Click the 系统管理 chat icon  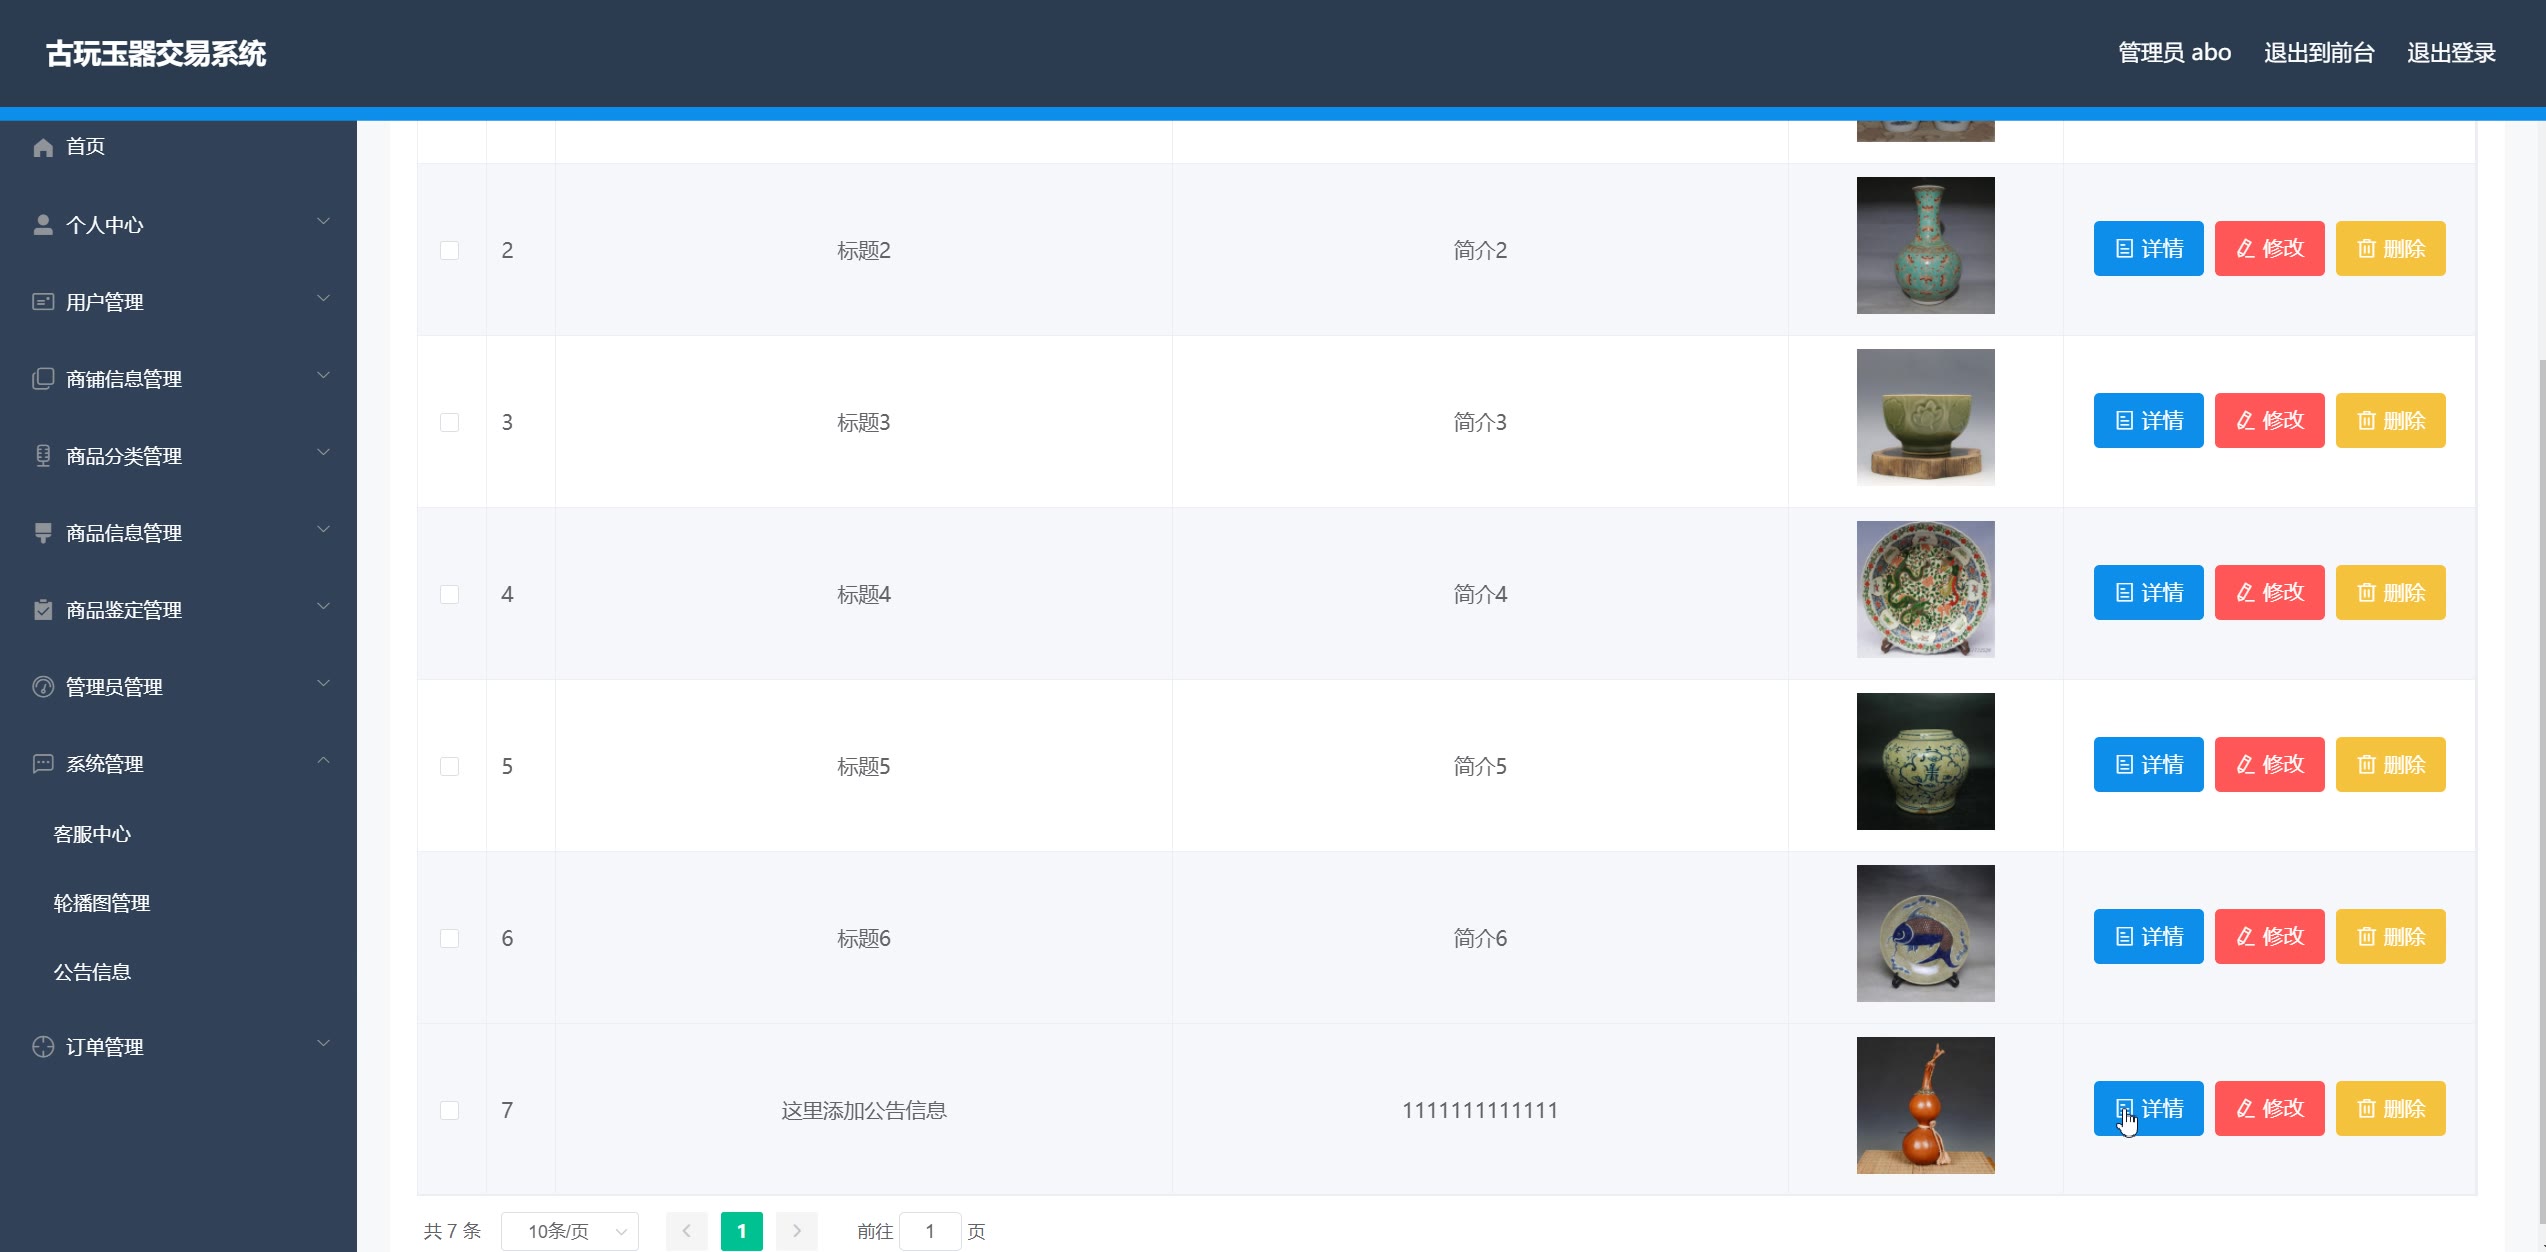tap(43, 764)
